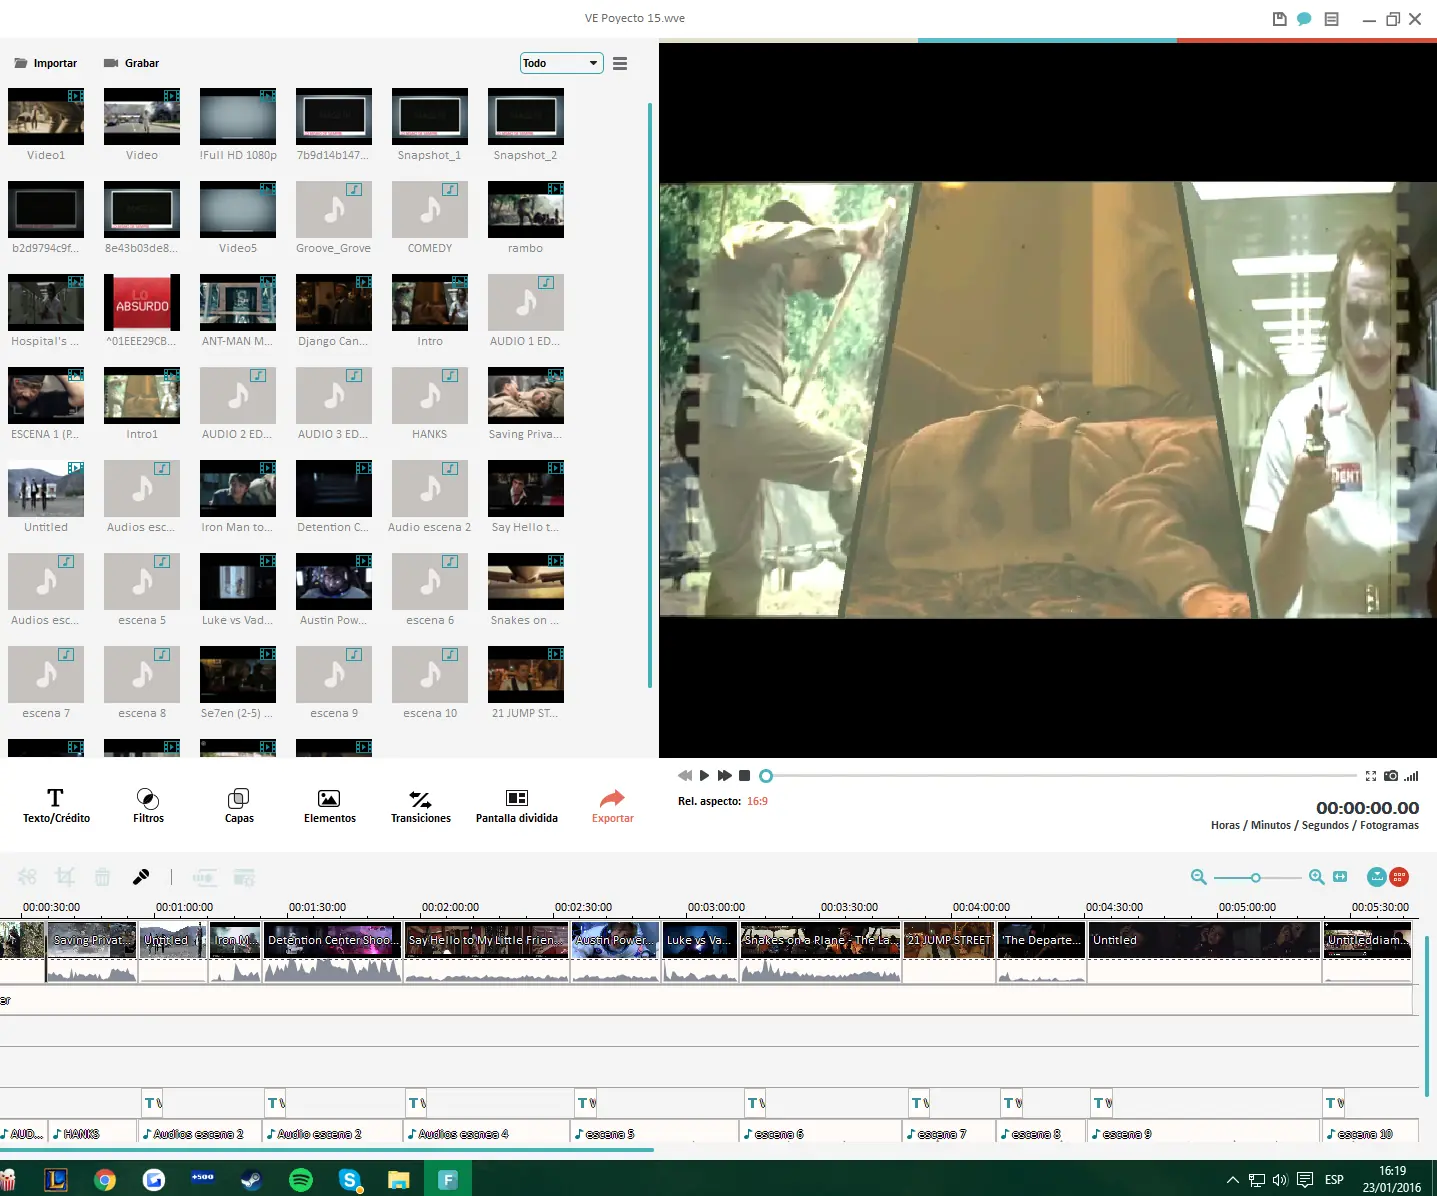
Task: Open the Filtros tab
Action: (x=148, y=806)
